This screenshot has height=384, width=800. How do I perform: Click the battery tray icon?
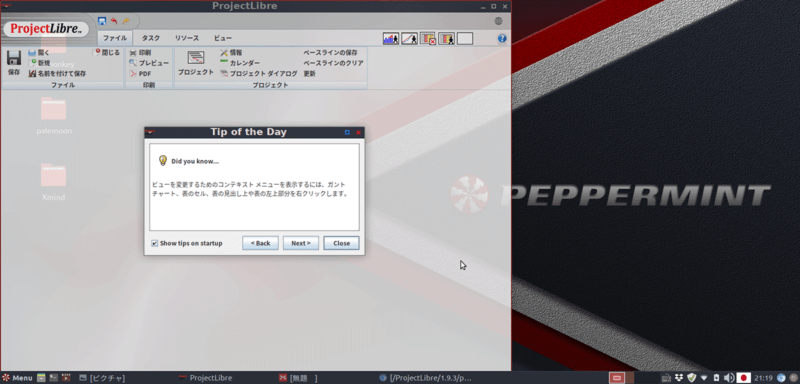(716, 378)
